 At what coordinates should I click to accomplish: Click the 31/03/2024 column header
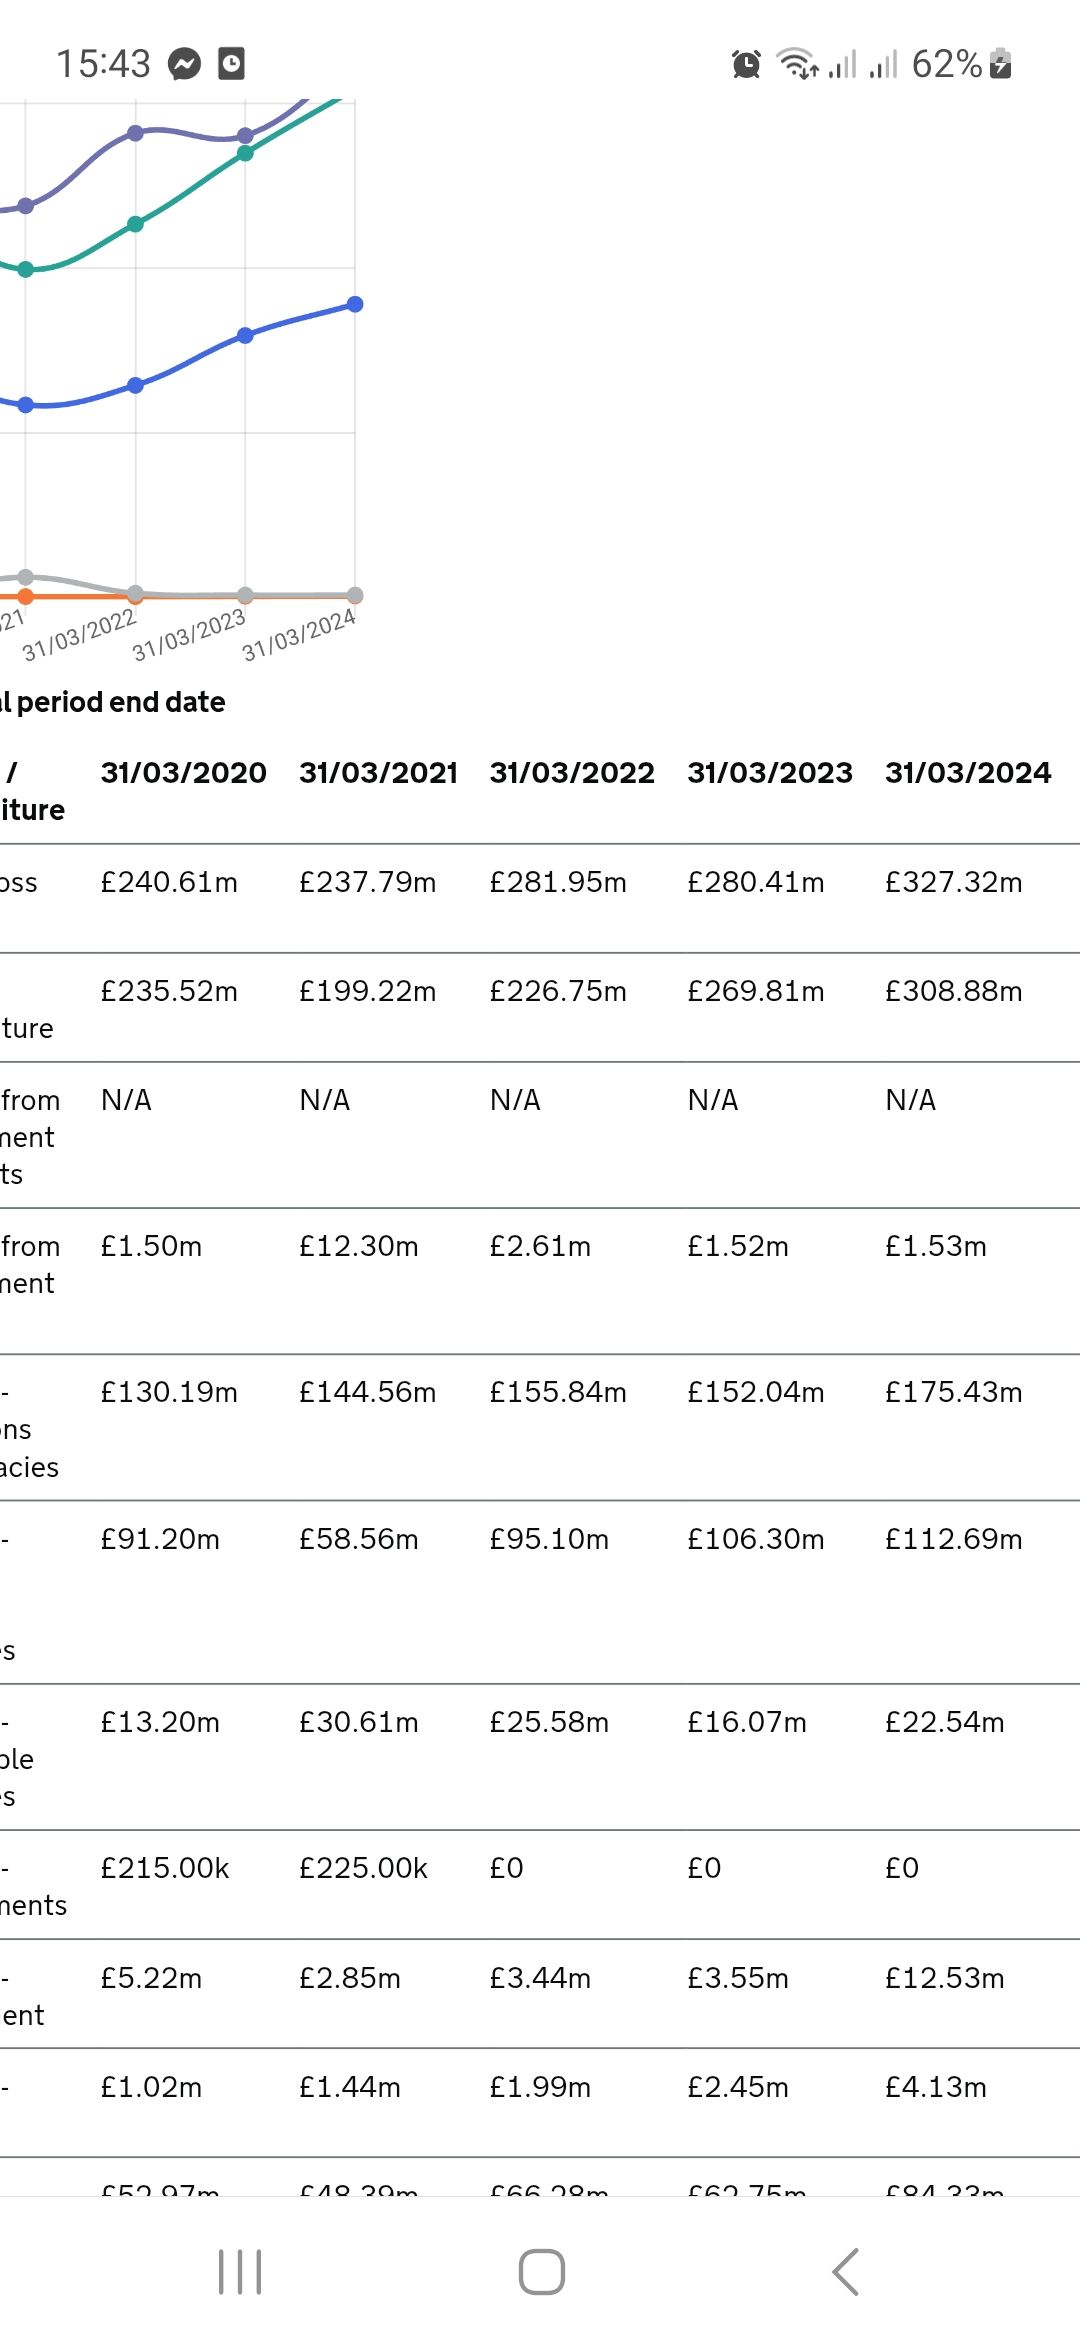pos(968,773)
